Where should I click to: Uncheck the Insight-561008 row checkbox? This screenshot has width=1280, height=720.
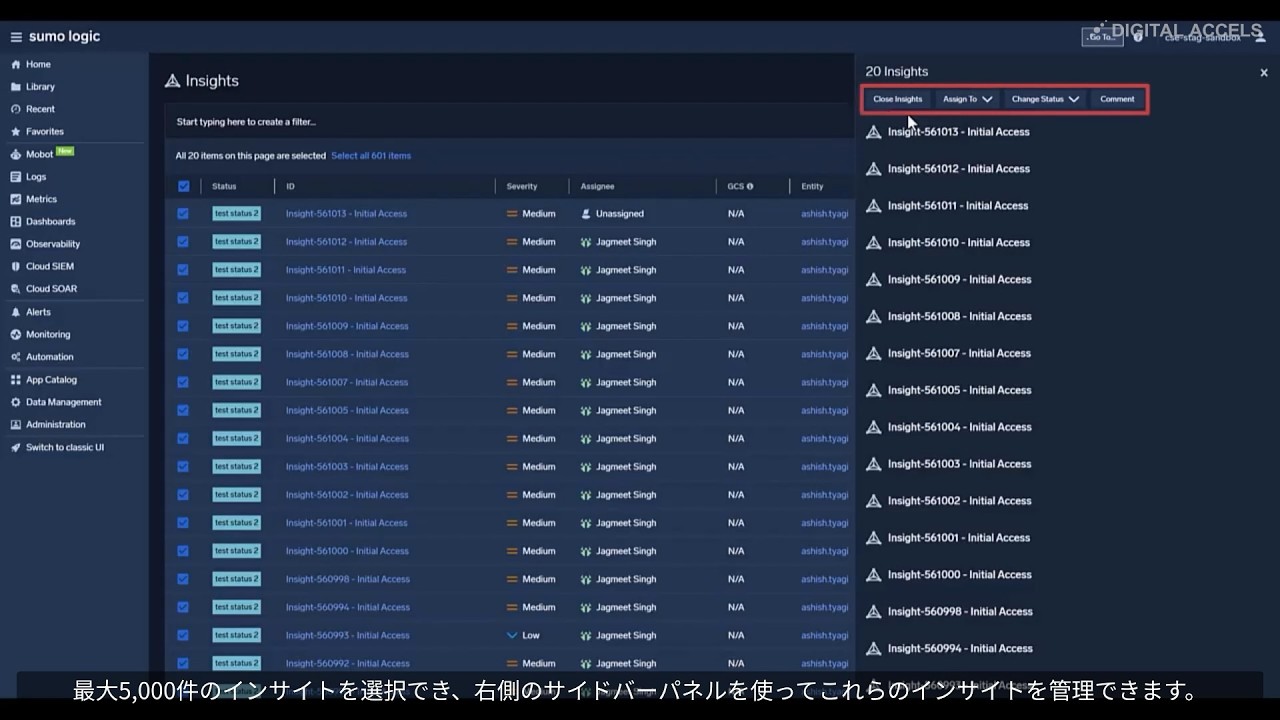click(x=183, y=354)
